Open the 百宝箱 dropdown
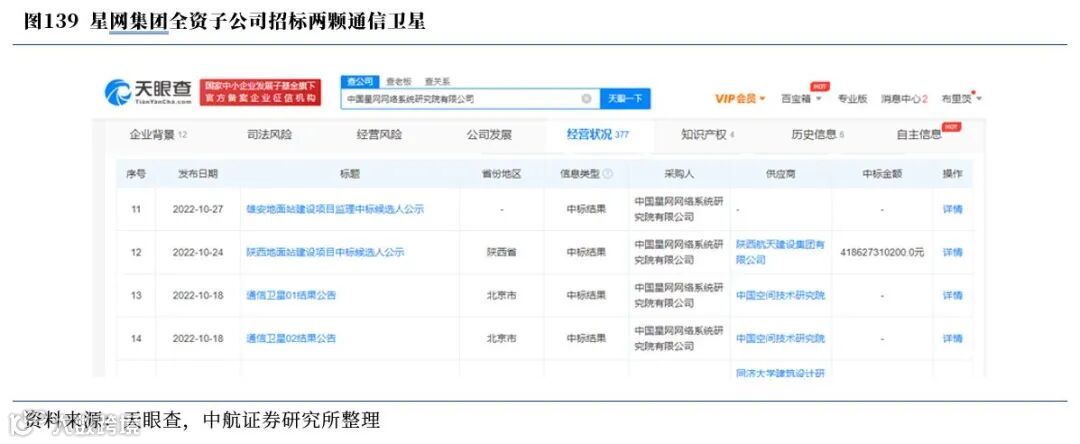Screen dimensions: 1080x444 (x=801, y=99)
